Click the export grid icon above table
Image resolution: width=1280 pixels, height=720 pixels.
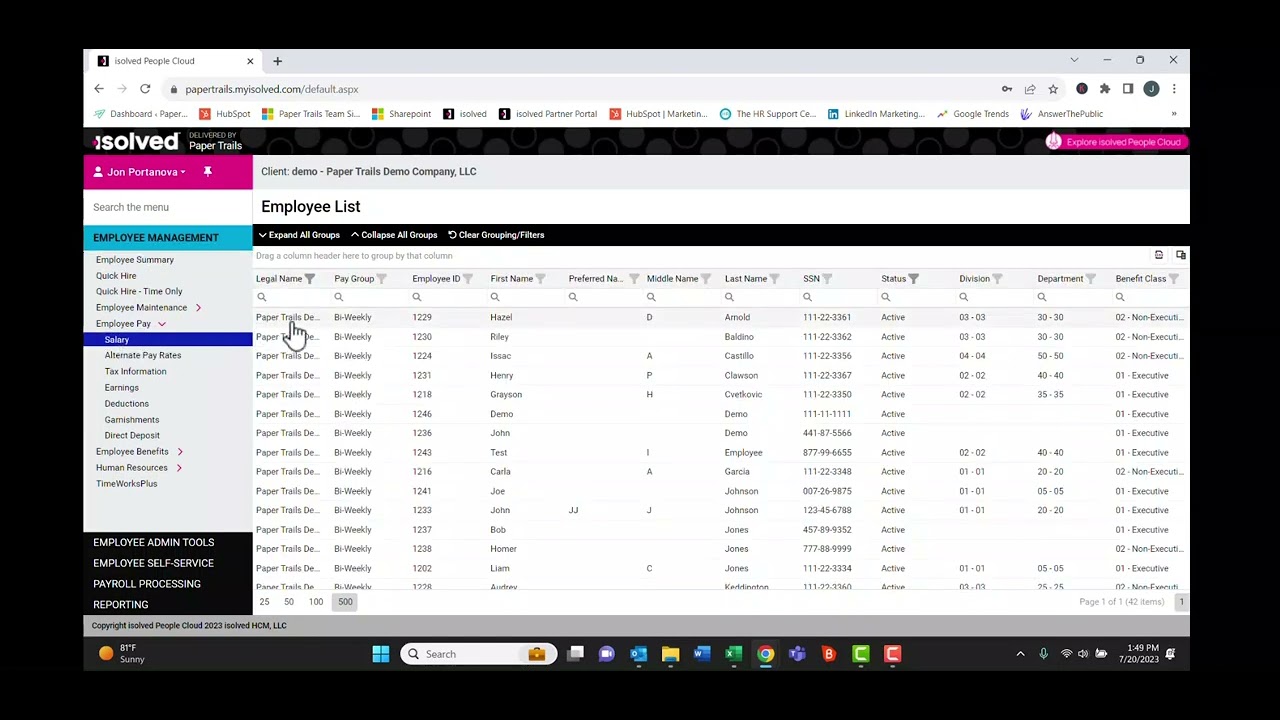click(x=1159, y=256)
